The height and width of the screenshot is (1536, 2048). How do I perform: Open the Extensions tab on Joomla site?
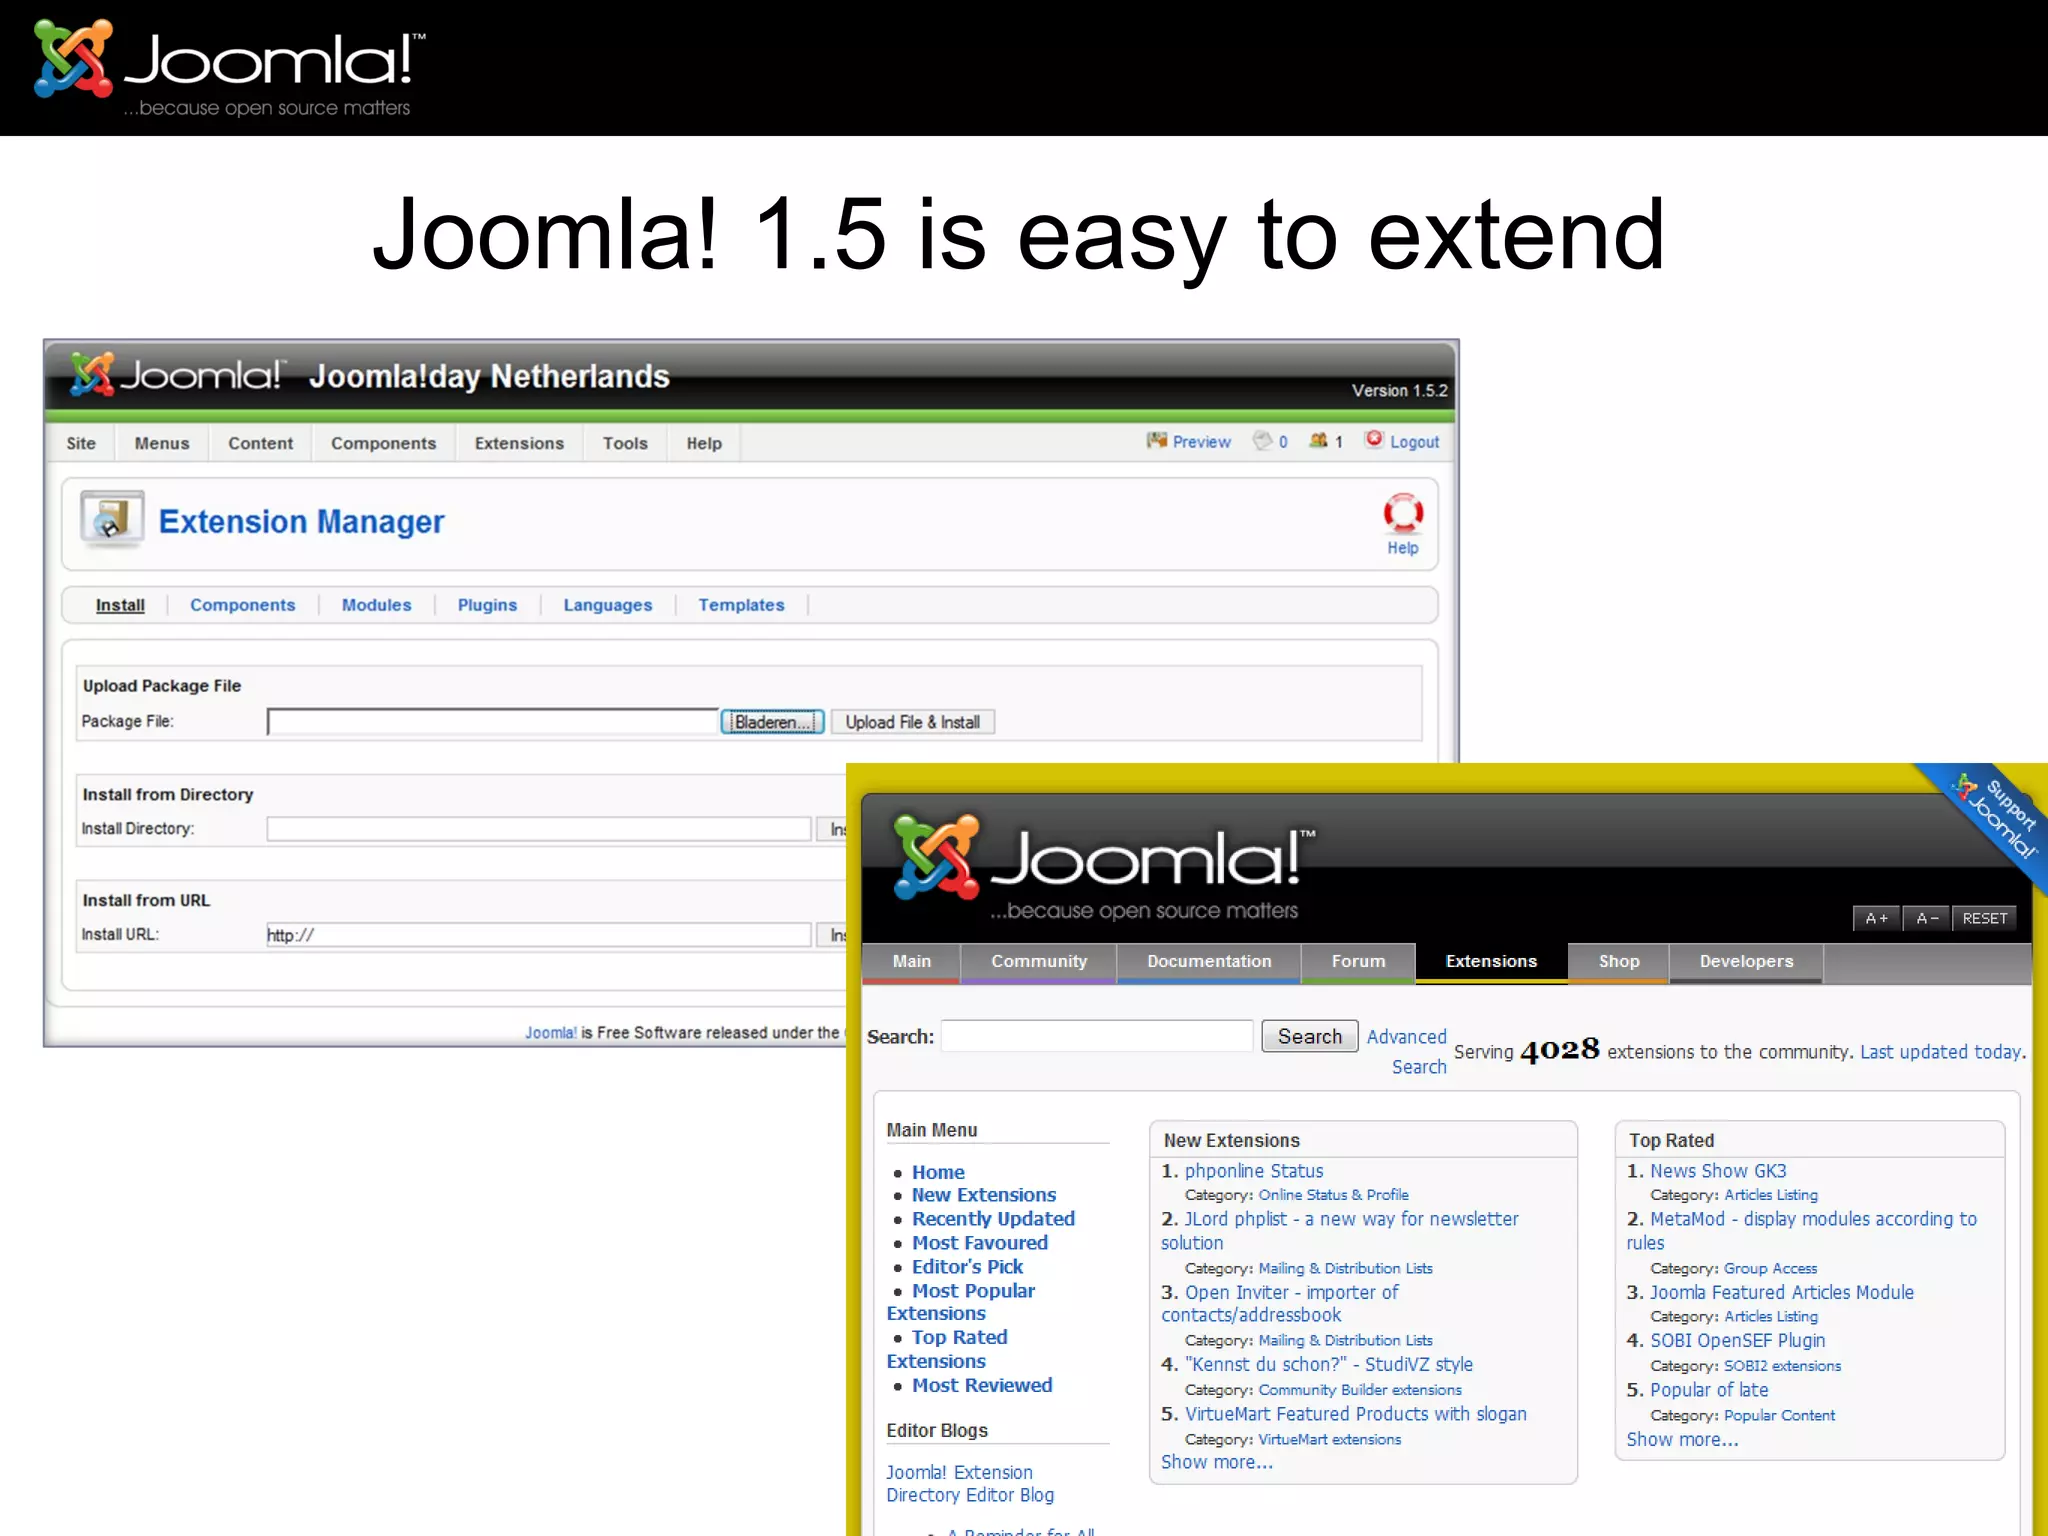pyautogui.click(x=1491, y=962)
